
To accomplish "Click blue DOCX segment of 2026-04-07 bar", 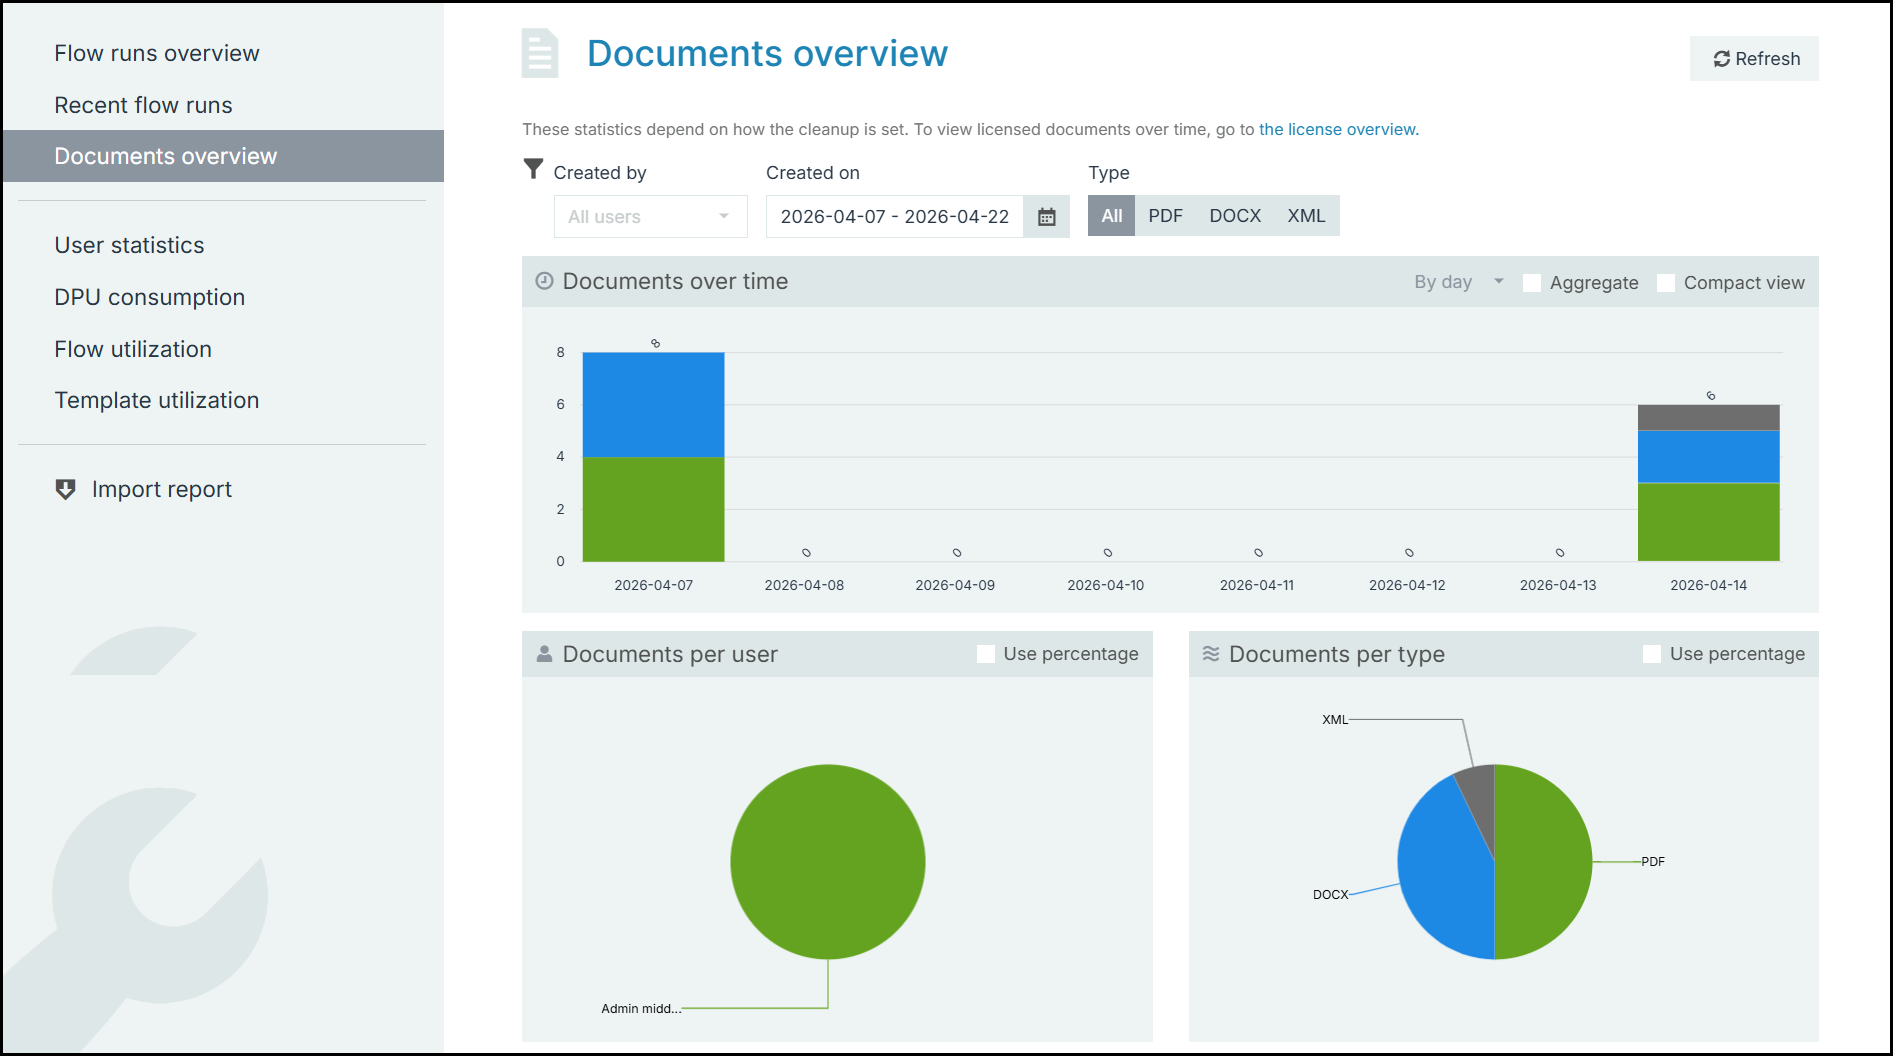I will point(653,405).
